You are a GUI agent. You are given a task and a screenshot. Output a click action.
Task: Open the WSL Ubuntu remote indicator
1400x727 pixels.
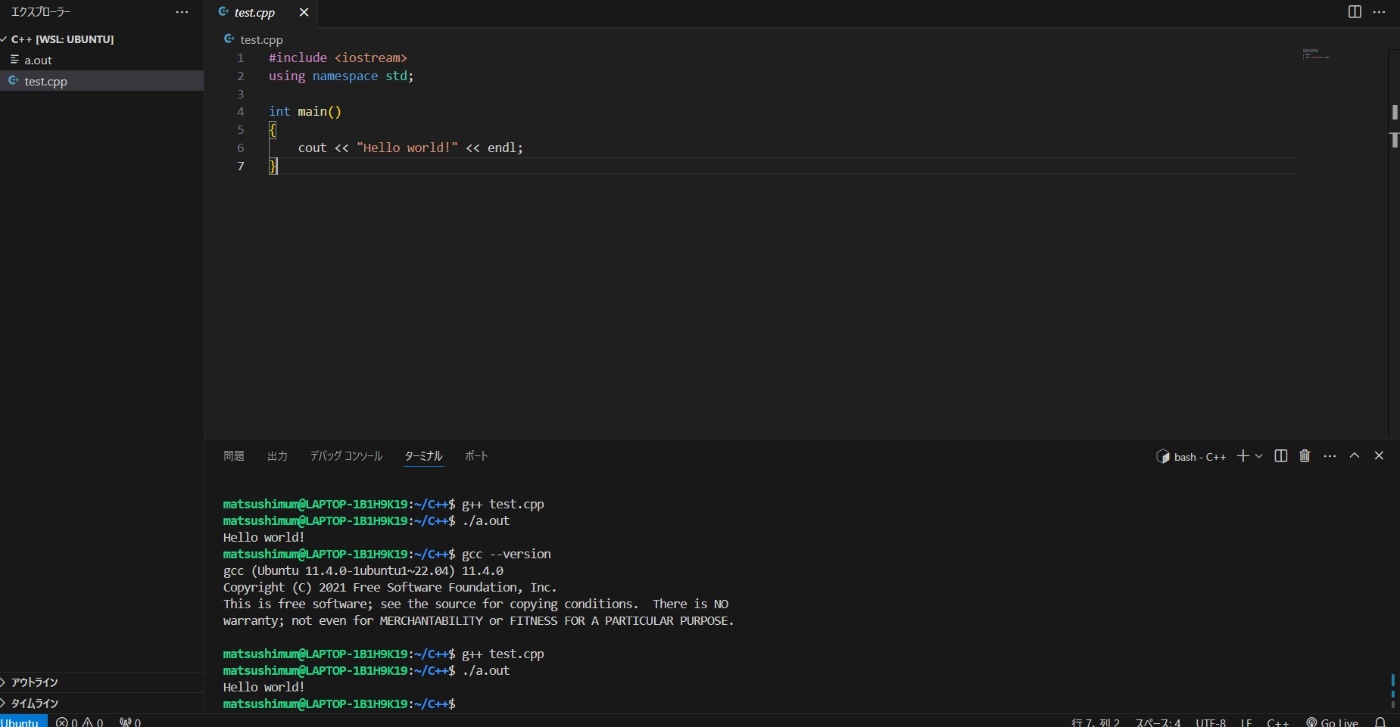click(x=23, y=721)
